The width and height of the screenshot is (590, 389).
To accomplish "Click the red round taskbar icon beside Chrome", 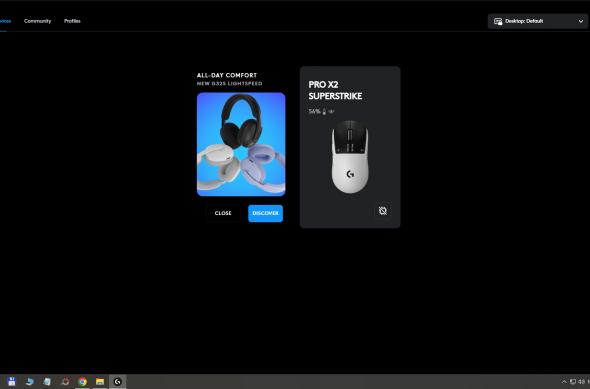I will click(65, 381).
